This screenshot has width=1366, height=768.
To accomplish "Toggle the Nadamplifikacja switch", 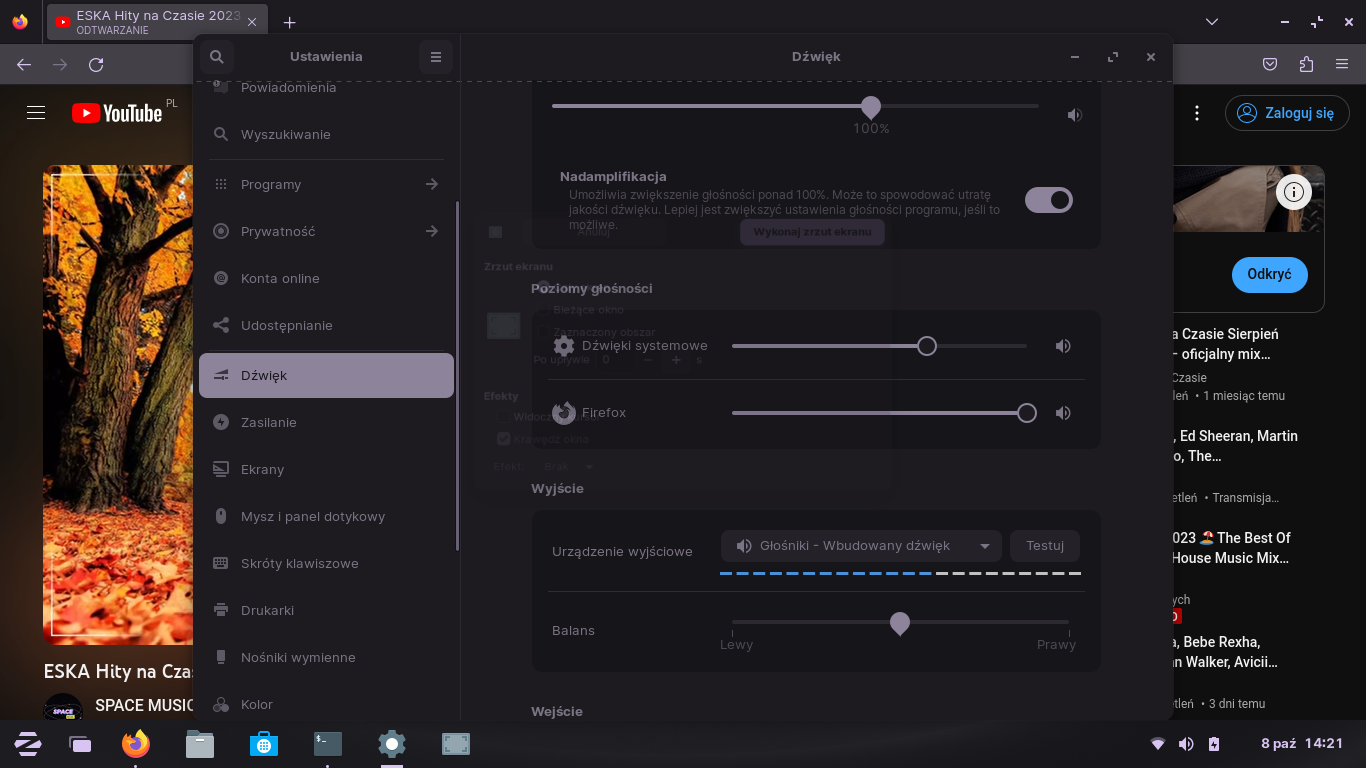I will 1049,200.
